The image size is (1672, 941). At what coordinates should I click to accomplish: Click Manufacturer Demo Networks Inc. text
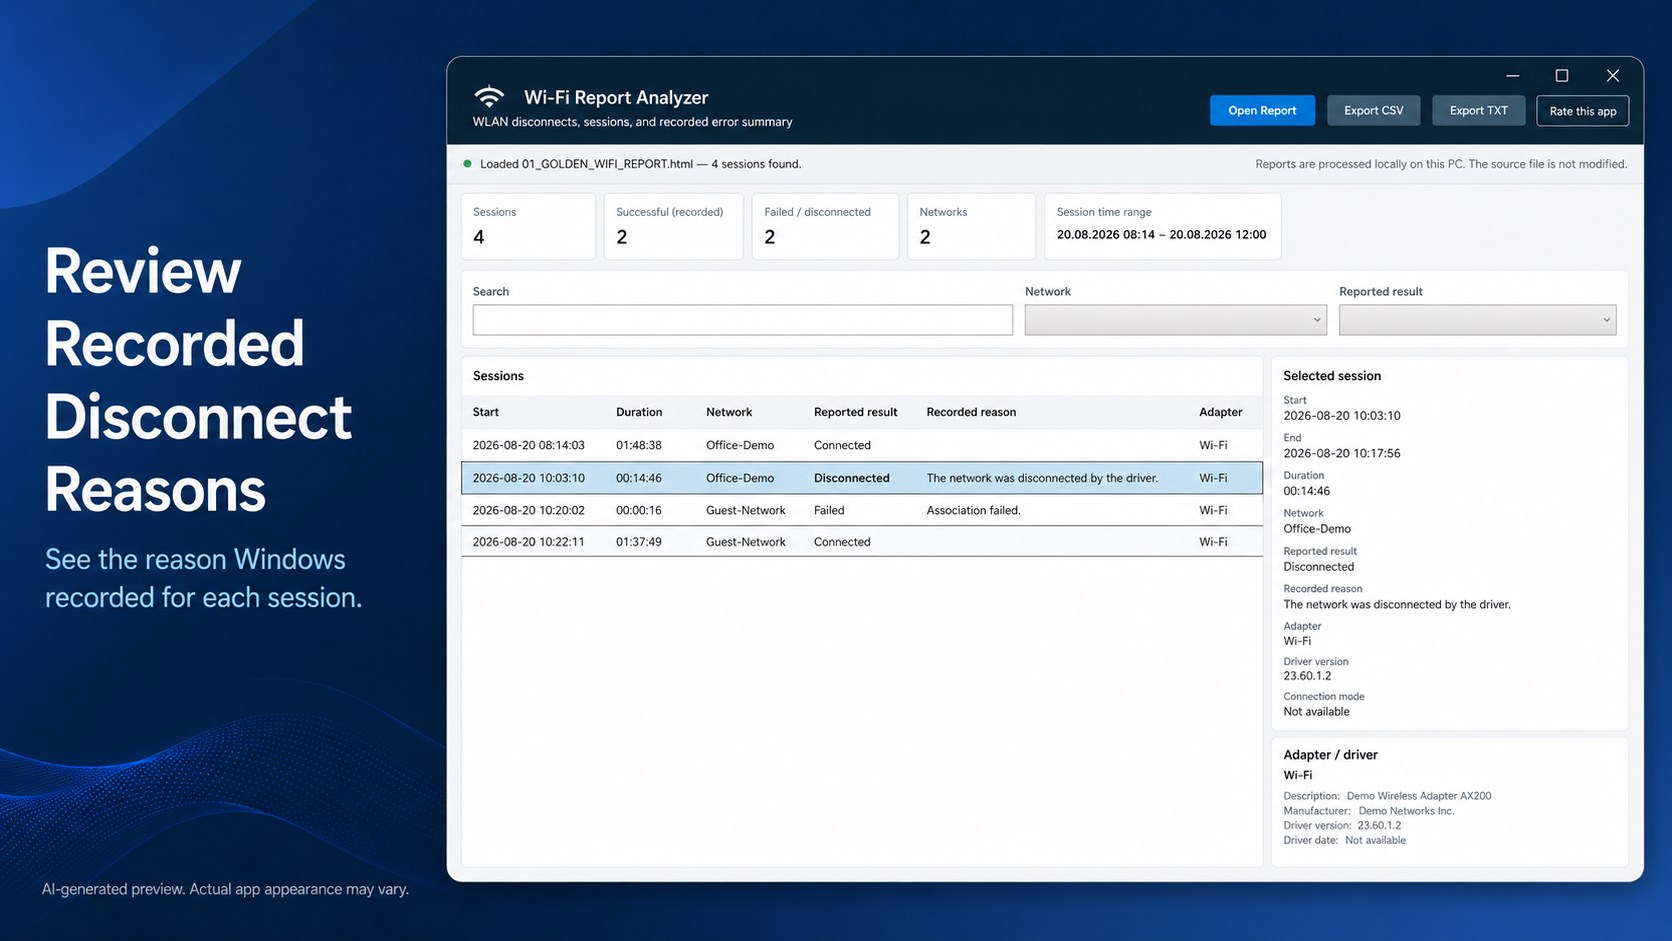[1369, 811]
